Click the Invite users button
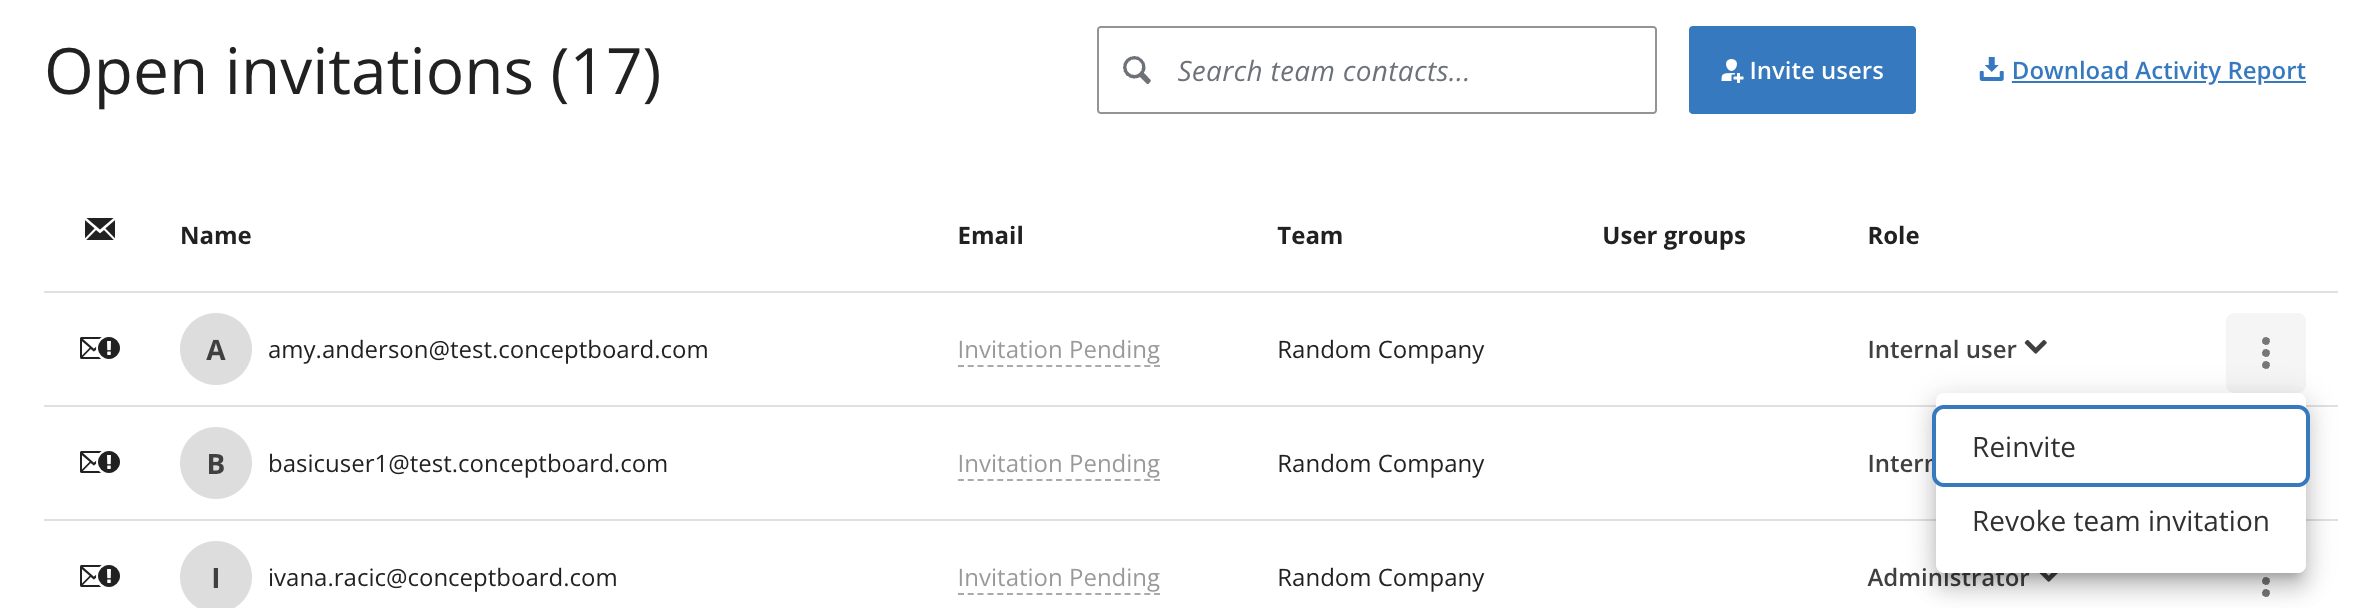Image resolution: width=2372 pixels, height=608 pixels. [x=1802, y=70]
